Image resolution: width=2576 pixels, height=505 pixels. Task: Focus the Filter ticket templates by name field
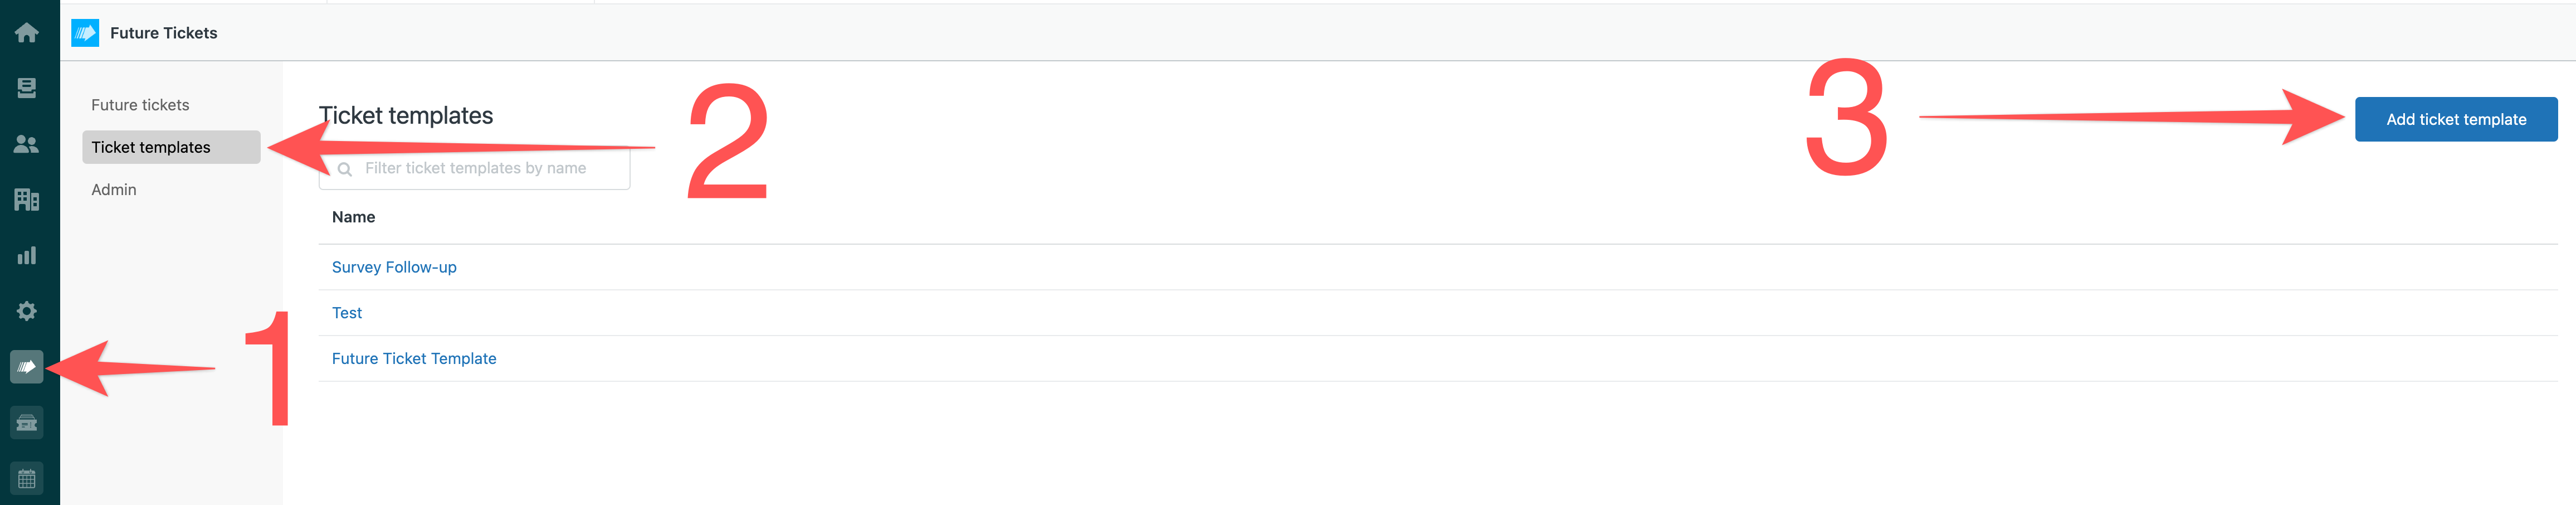(474, 168)
